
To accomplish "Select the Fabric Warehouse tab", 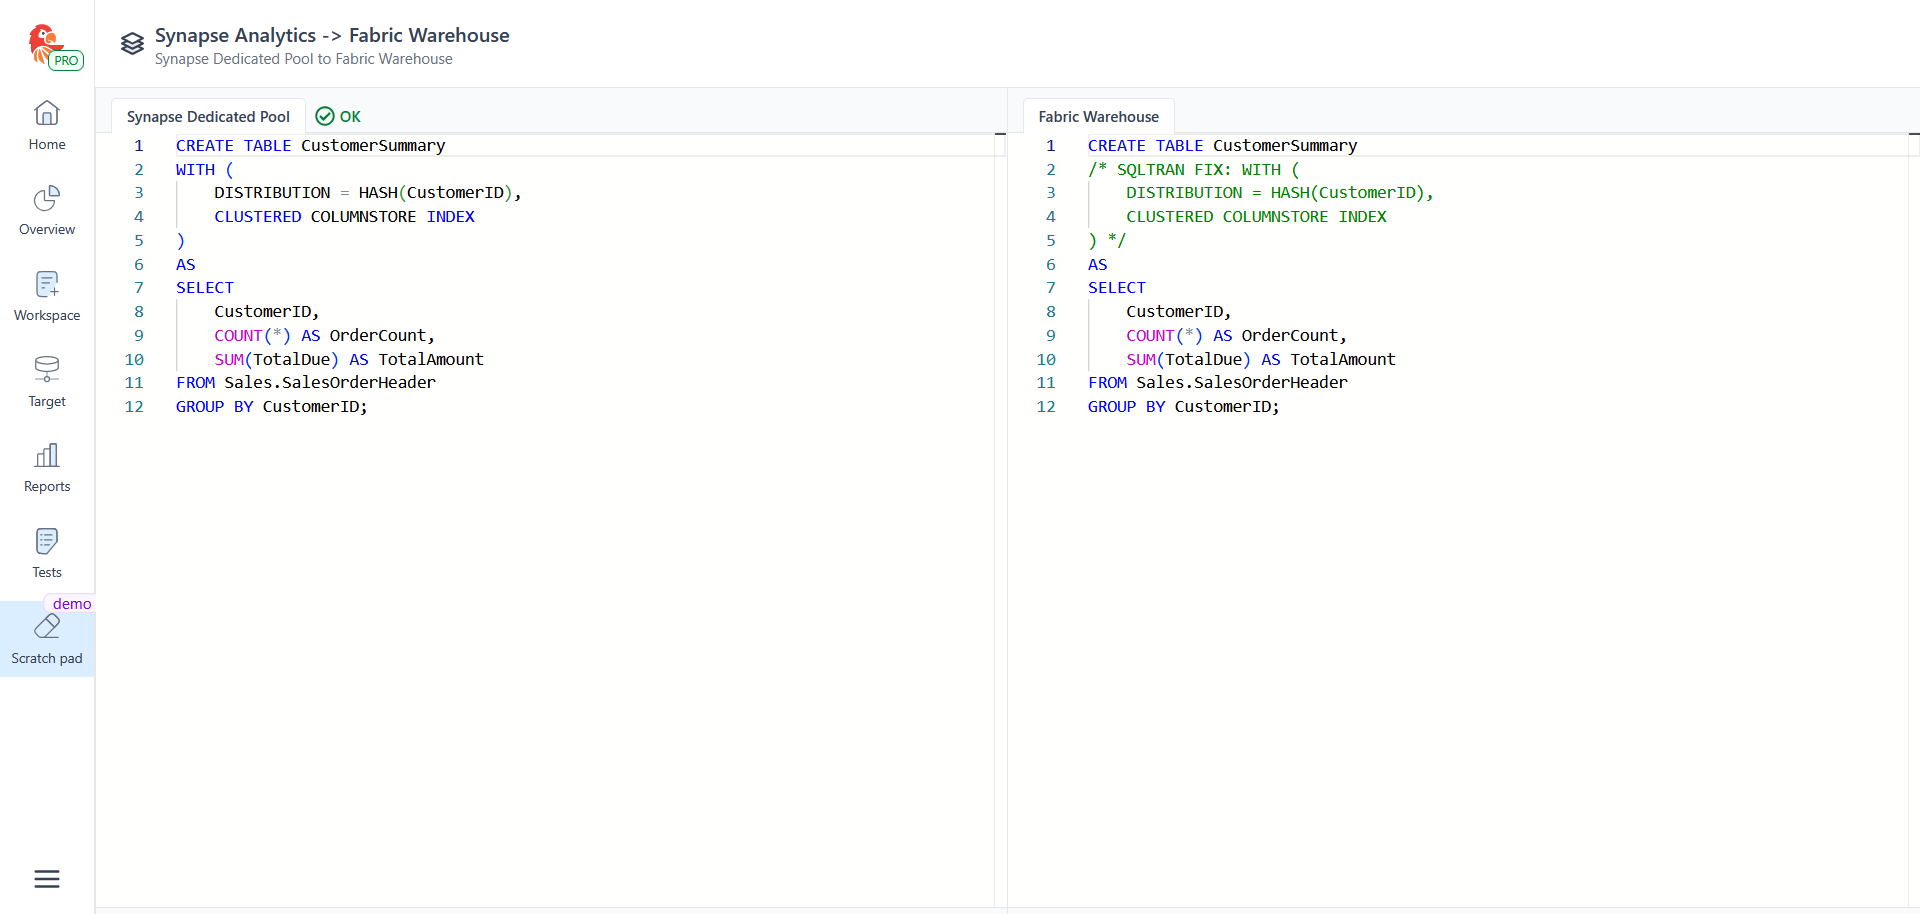I will click(1098, 117).
